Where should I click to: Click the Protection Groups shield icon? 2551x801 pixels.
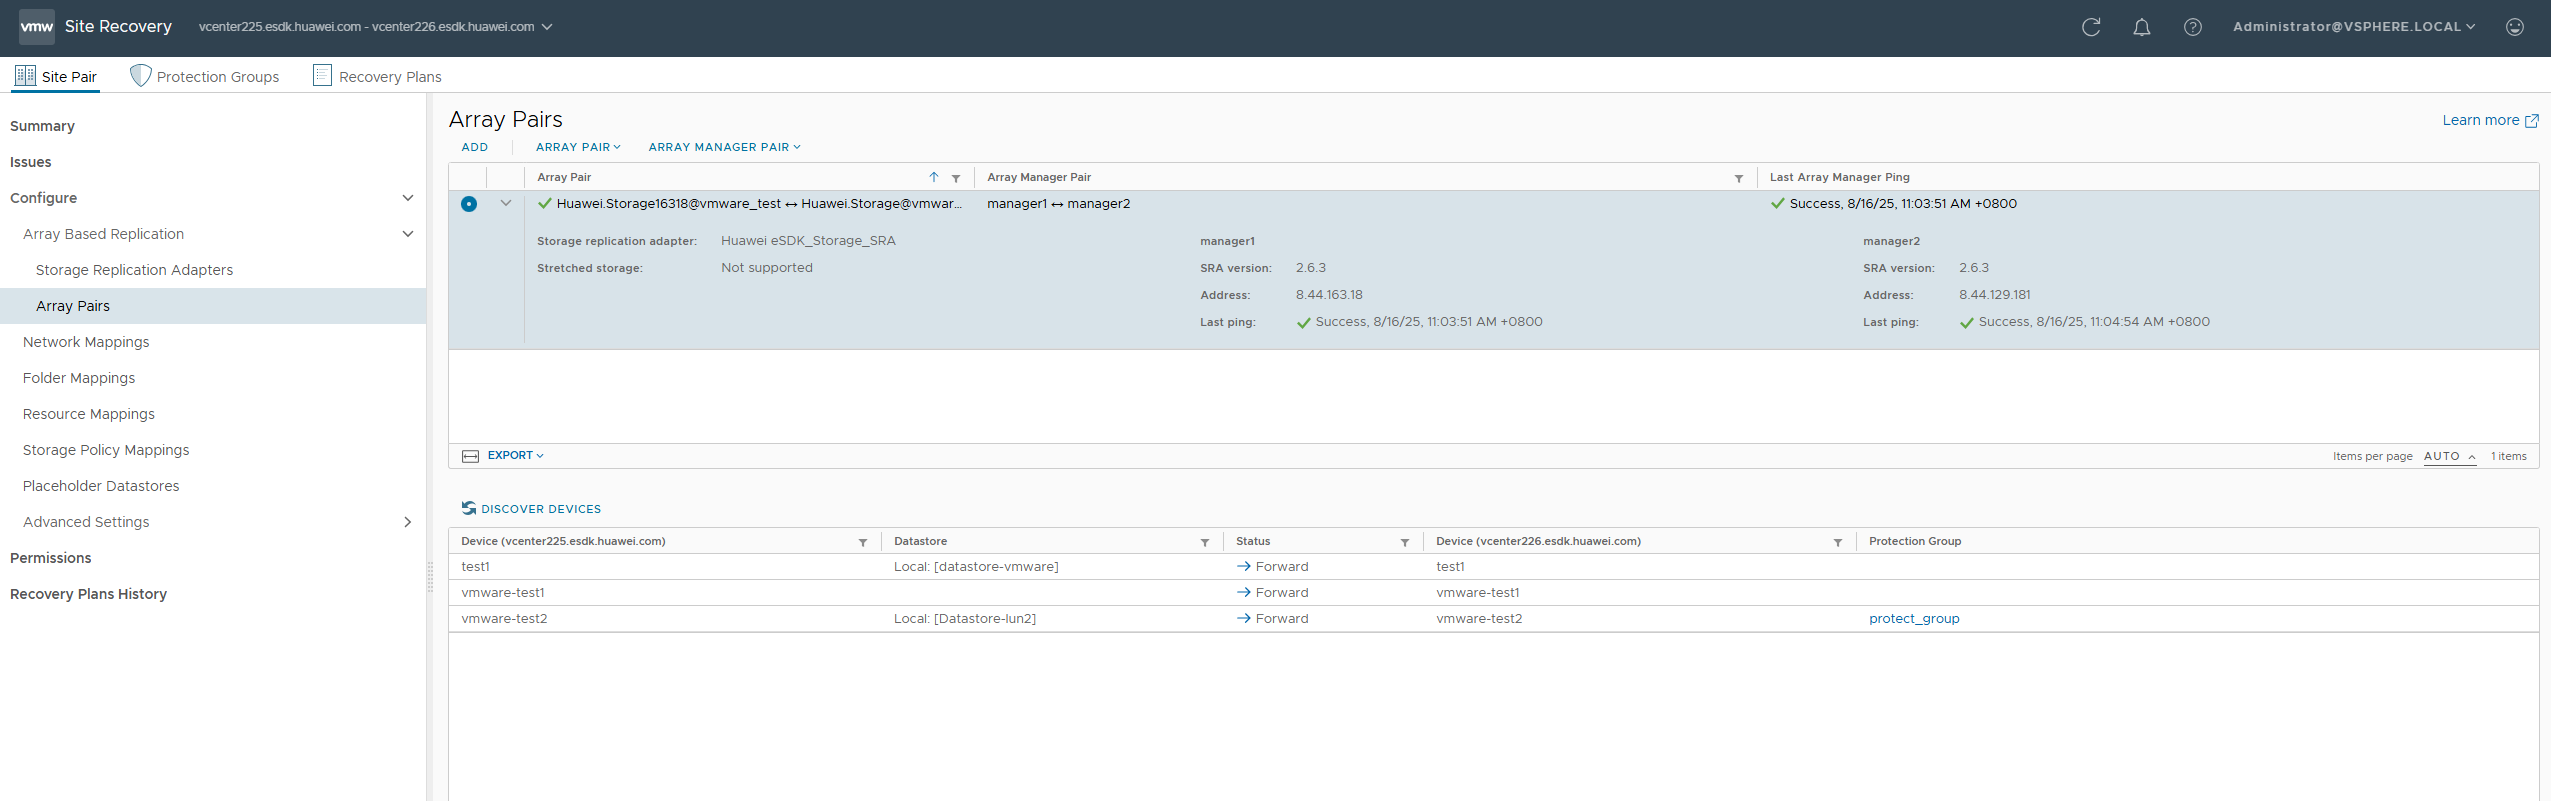(x=141, y=76)
